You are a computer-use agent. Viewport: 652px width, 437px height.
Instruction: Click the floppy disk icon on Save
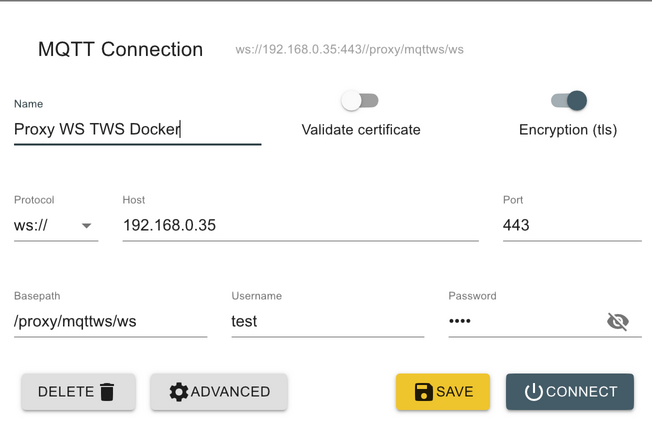point(424,392)
